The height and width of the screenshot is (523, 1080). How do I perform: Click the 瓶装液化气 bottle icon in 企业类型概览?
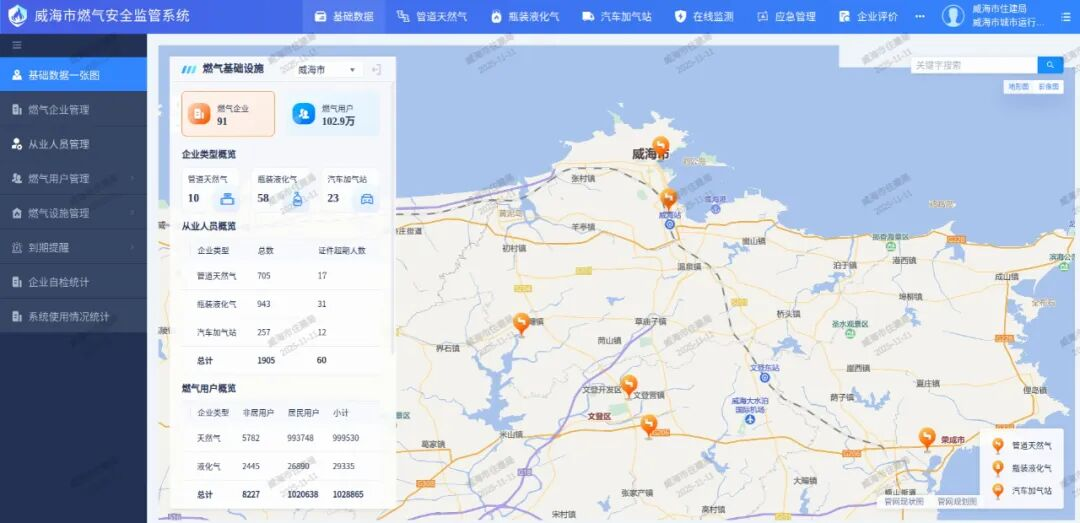[298, 199]
